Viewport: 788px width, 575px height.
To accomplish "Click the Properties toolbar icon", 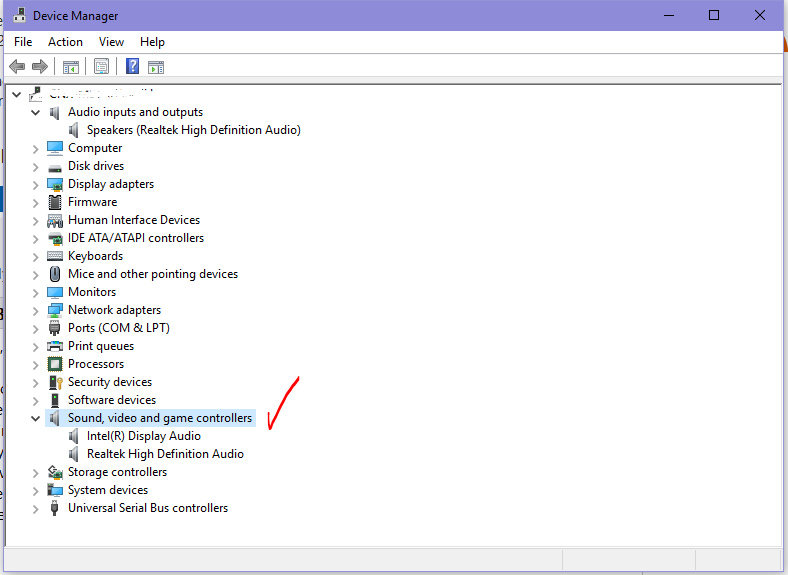I will pos(102,66).
